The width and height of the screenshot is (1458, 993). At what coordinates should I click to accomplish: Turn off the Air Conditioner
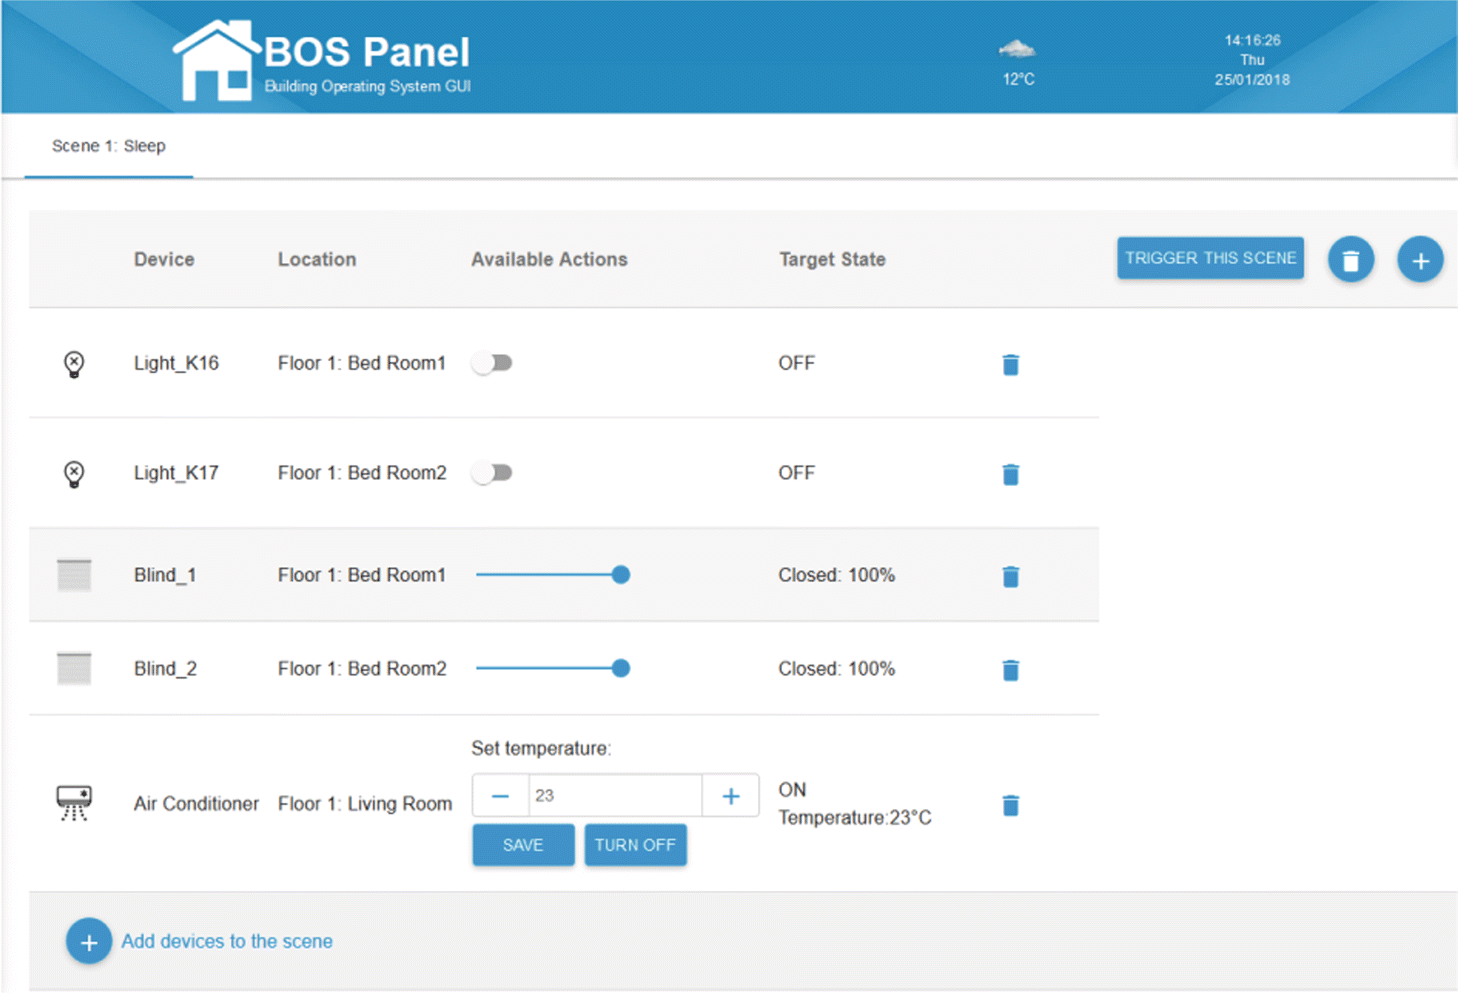[635, 845]
